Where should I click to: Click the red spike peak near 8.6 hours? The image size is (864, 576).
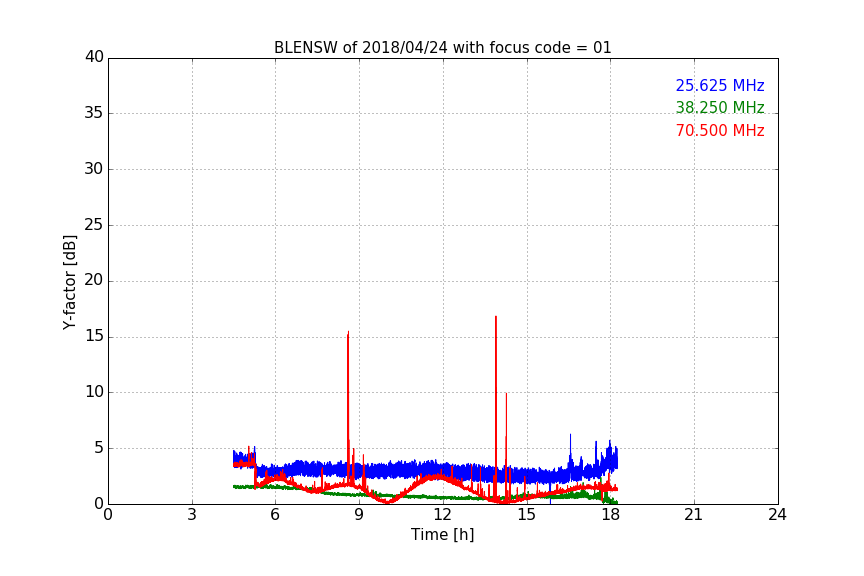(x=348, y=333)
